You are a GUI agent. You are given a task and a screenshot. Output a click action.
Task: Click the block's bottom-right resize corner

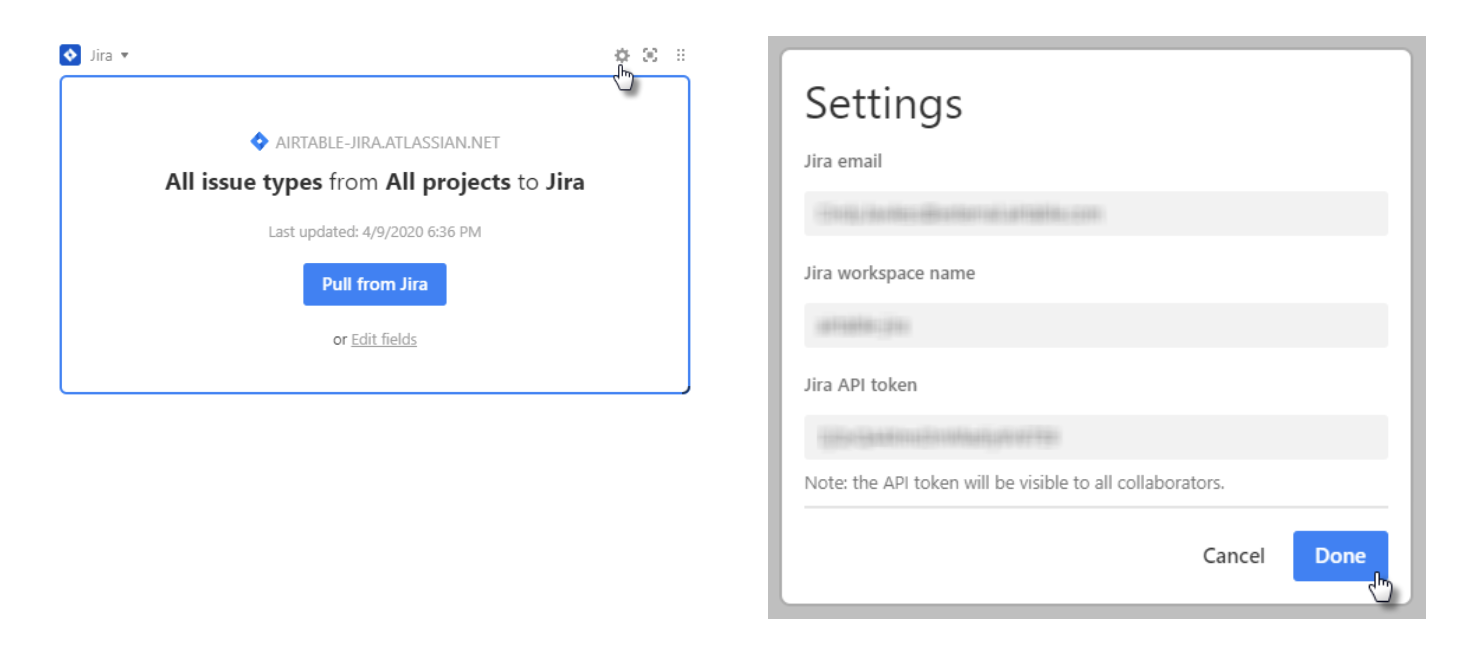tap(686, 389)
